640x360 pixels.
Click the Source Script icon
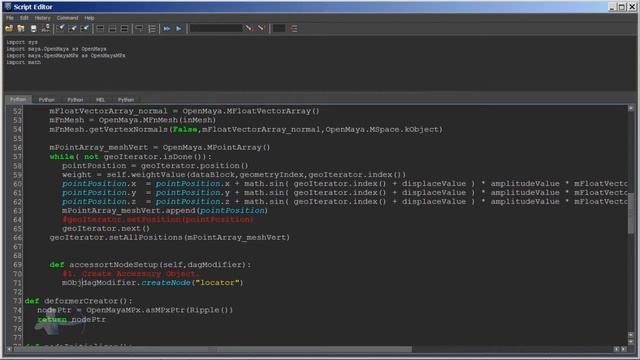(x=21, y=29)
